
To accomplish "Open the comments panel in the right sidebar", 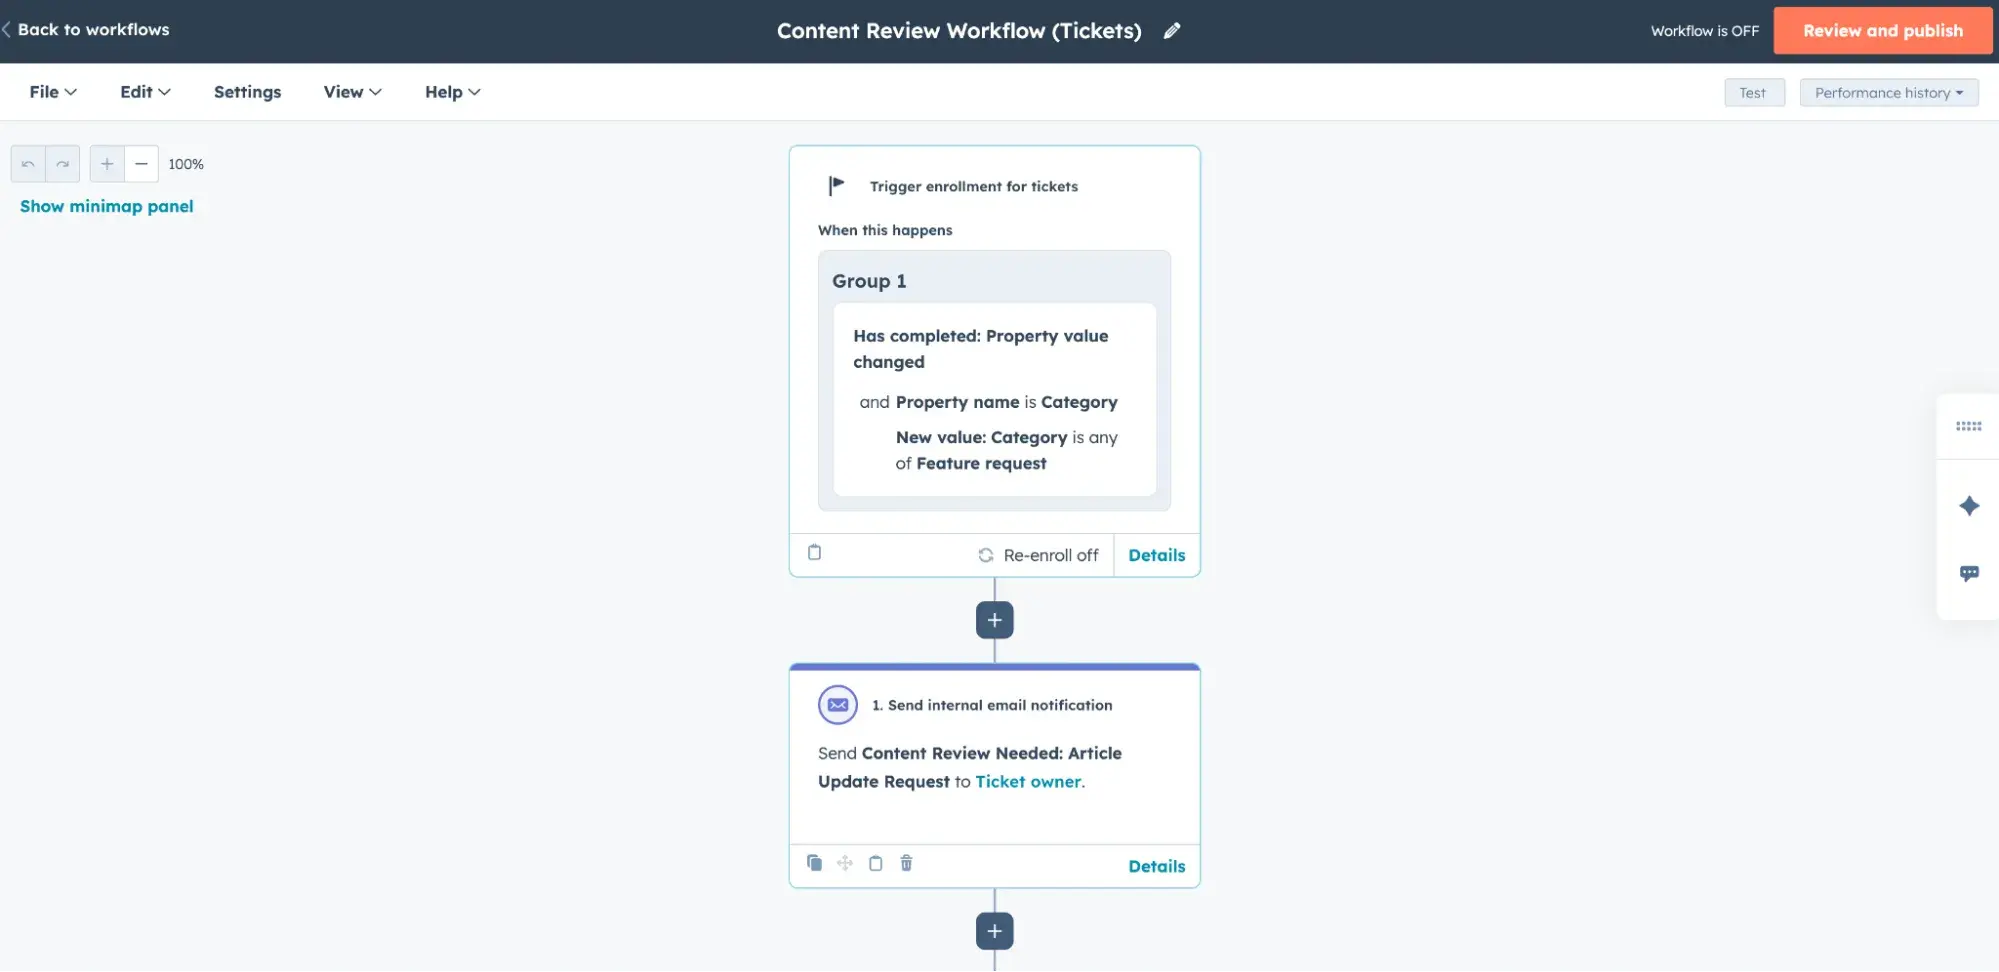I will [x=1968, y=573].
